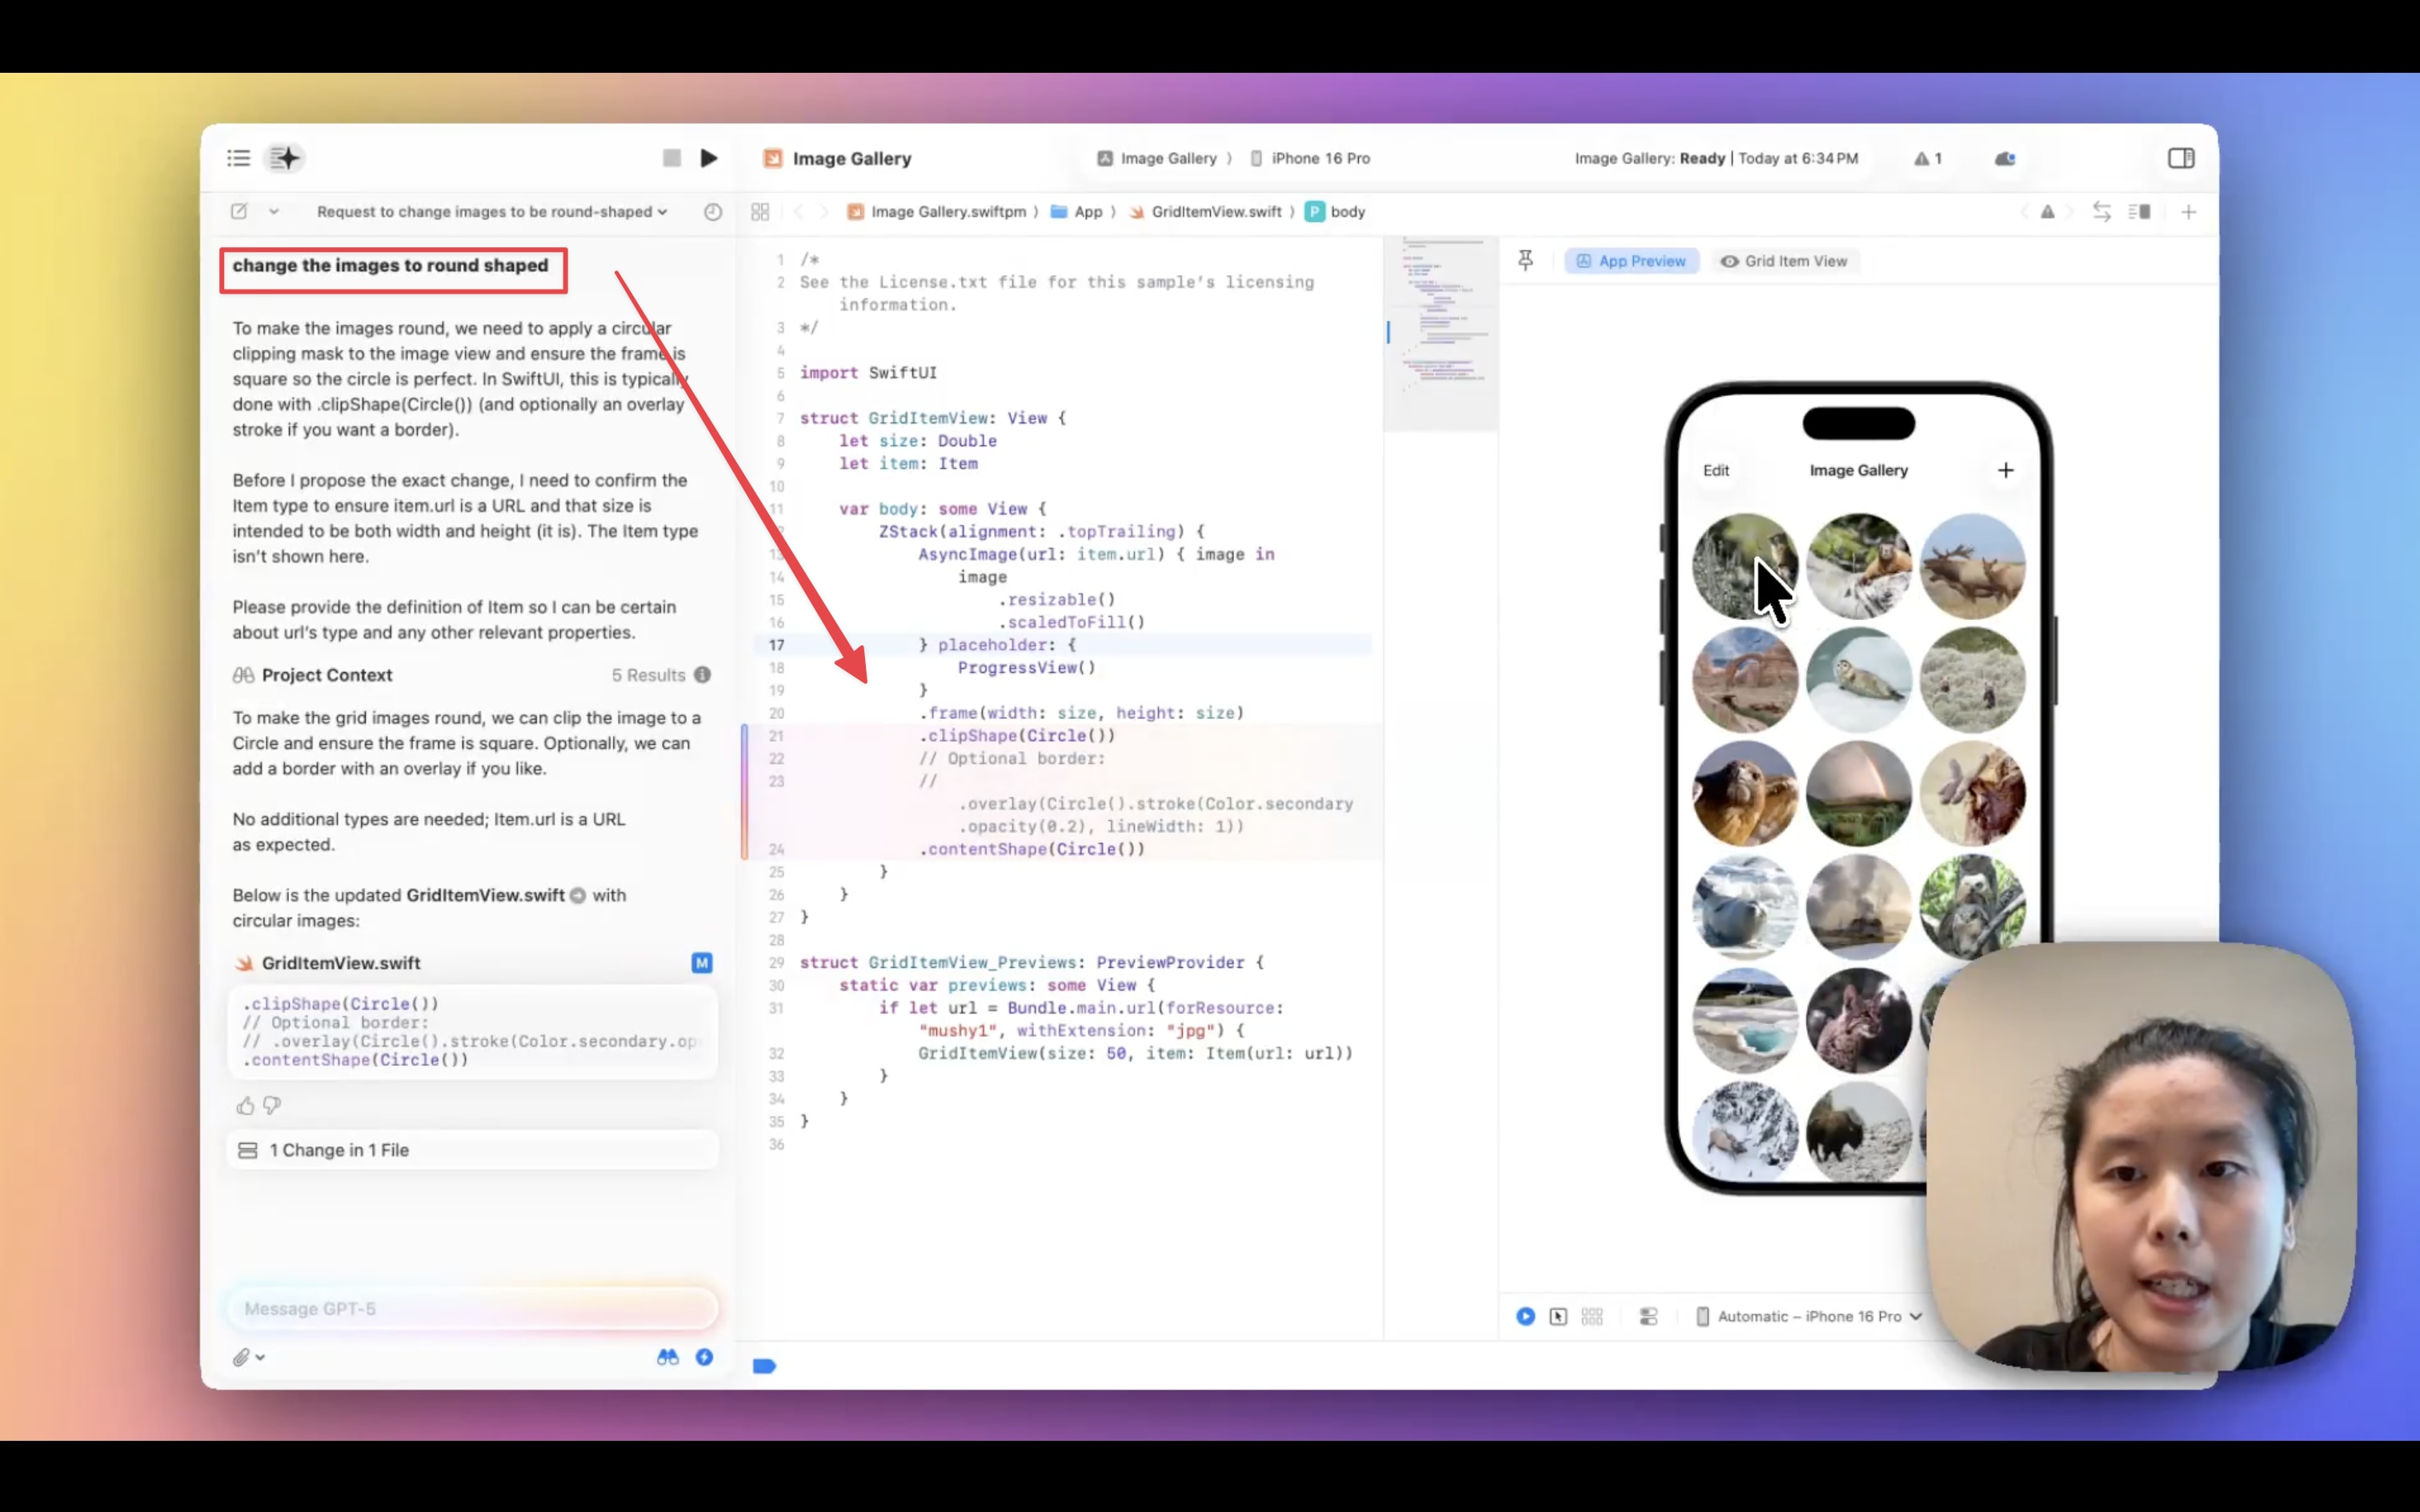Go to the previous issue arrow
Image resolution: width=2420 pixels, height=1512 pixels.
click(x=2024, y=211)
